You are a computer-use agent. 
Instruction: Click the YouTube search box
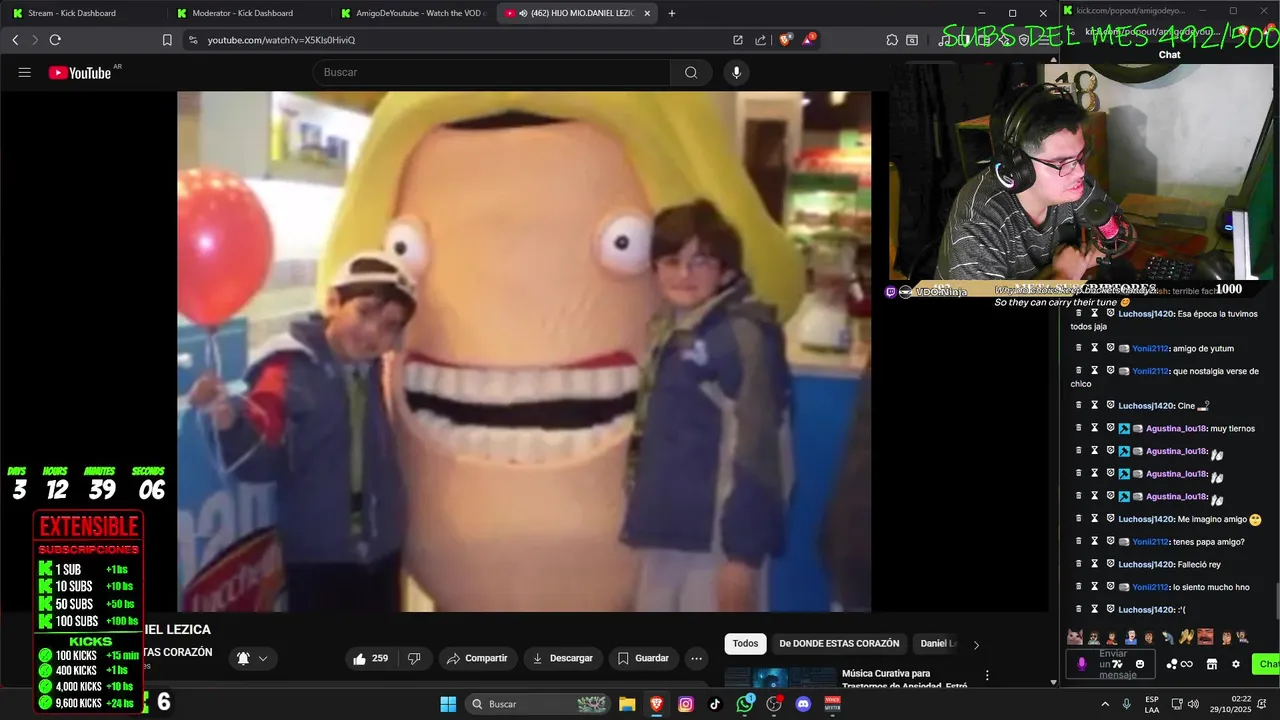pos(491,72)
